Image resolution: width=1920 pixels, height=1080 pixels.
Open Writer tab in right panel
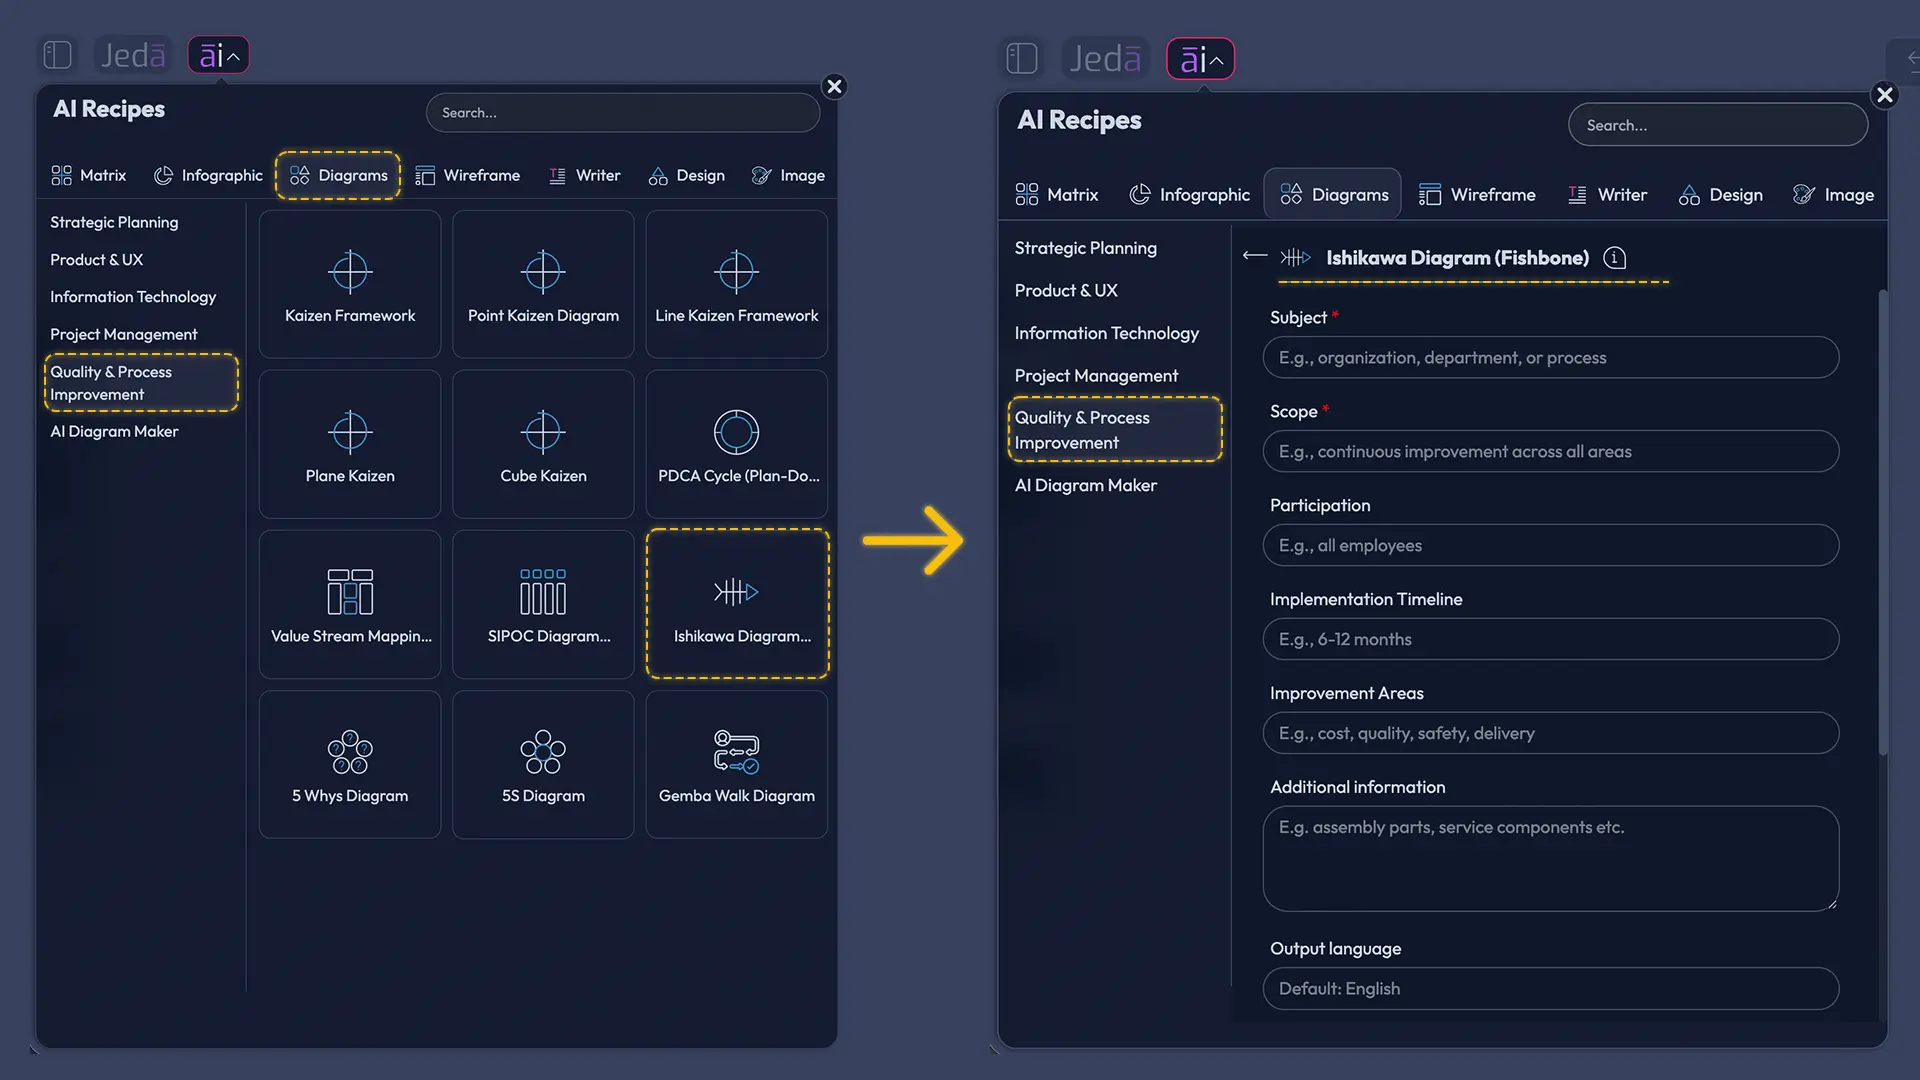click(x=1607, y=195)
